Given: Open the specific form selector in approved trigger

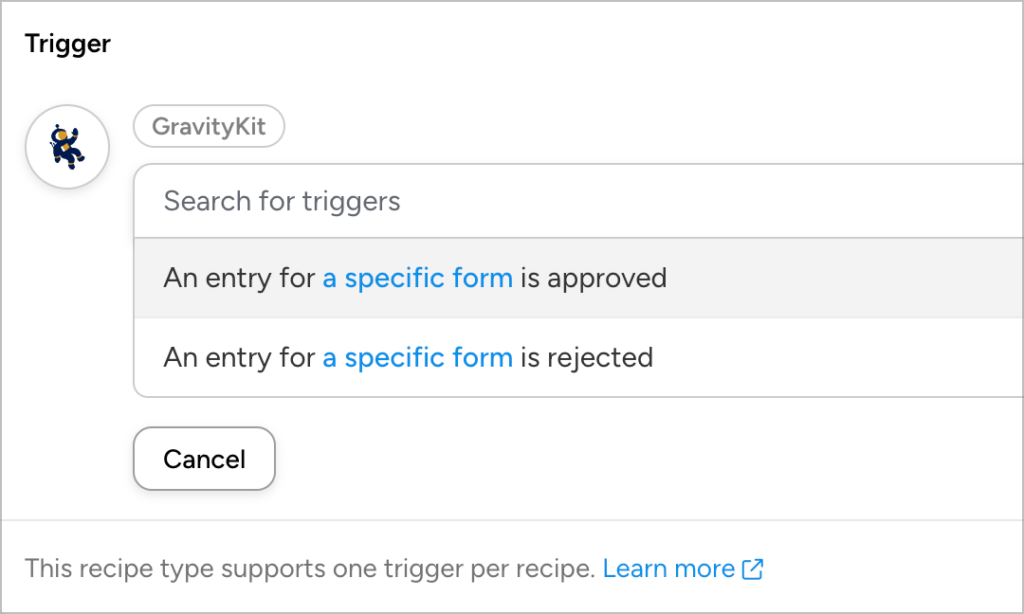Looking at the screenshot, I should click(x=417, y=277).
